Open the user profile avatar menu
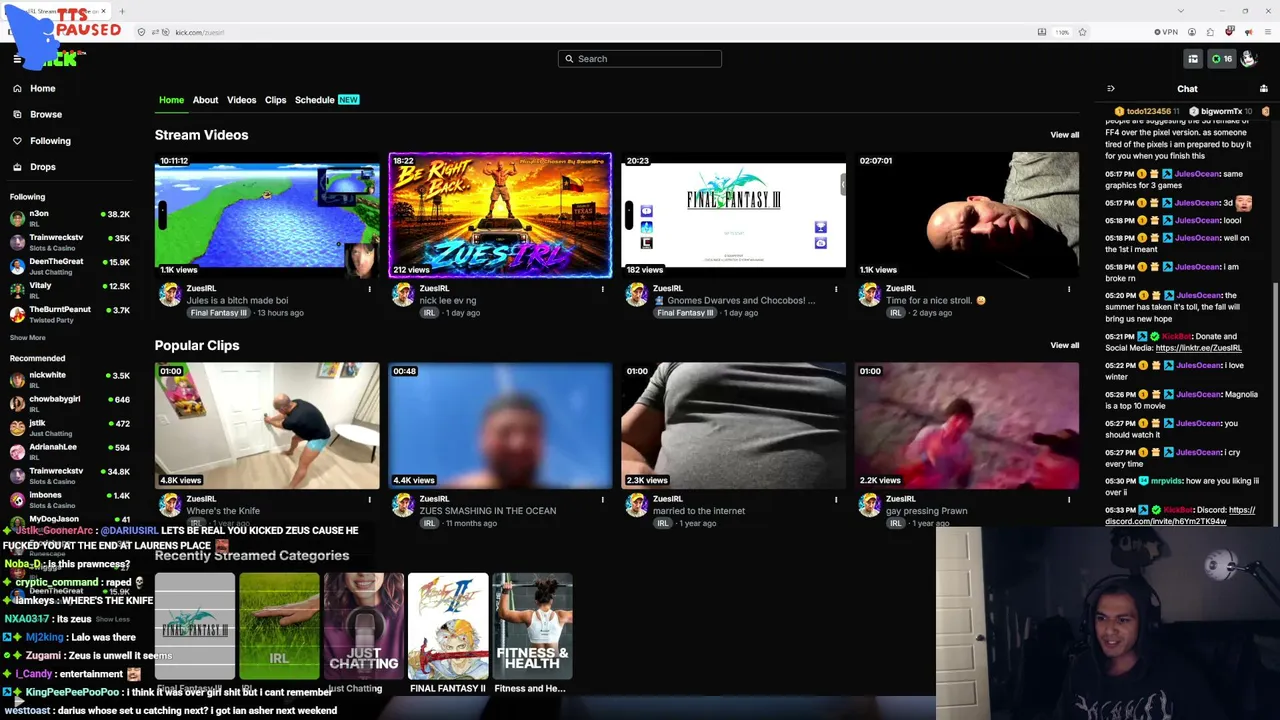This screenshot has height=720, width=1280. pos(1248,59)
